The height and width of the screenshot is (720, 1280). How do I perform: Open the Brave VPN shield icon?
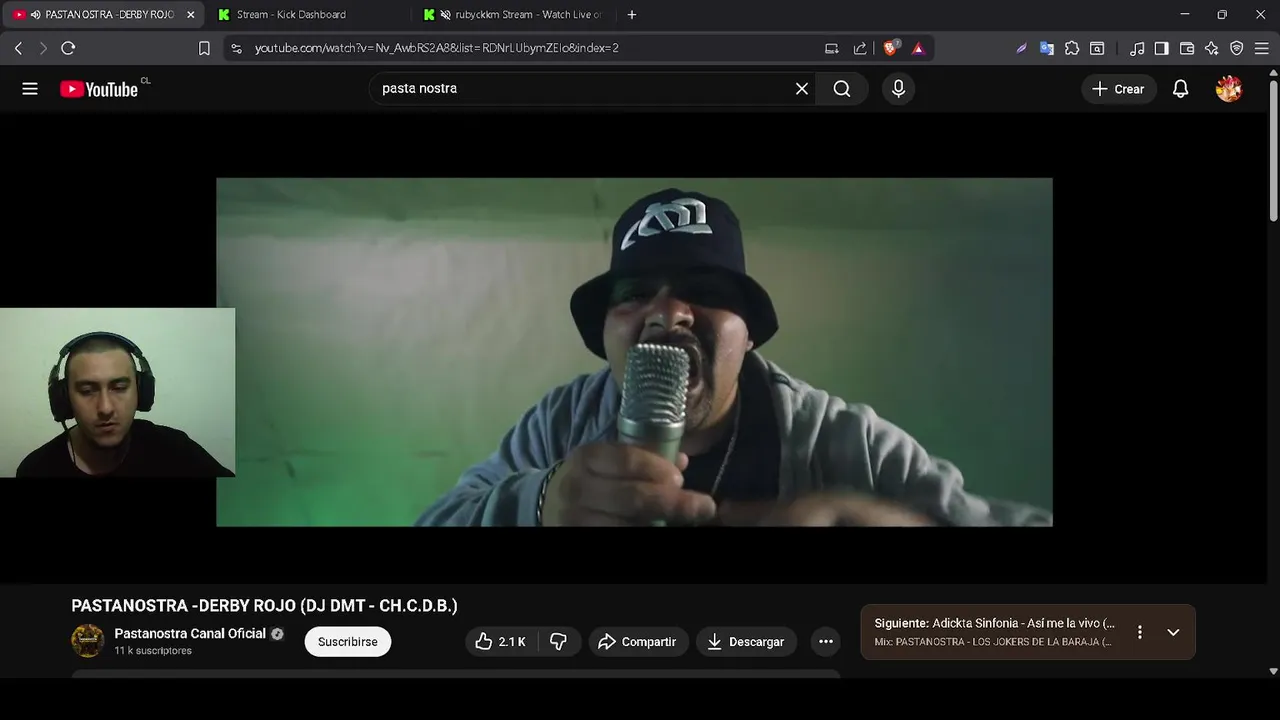coord(1237,48)
